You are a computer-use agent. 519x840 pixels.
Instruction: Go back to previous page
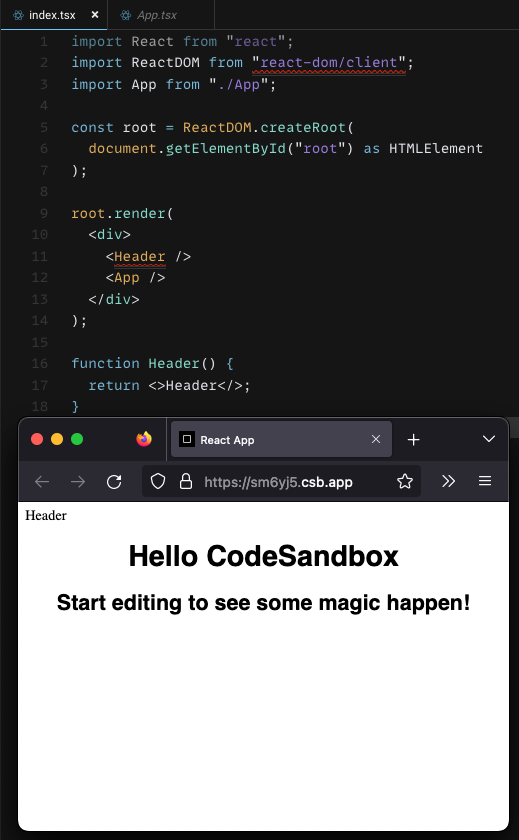[x=42, y=482]
